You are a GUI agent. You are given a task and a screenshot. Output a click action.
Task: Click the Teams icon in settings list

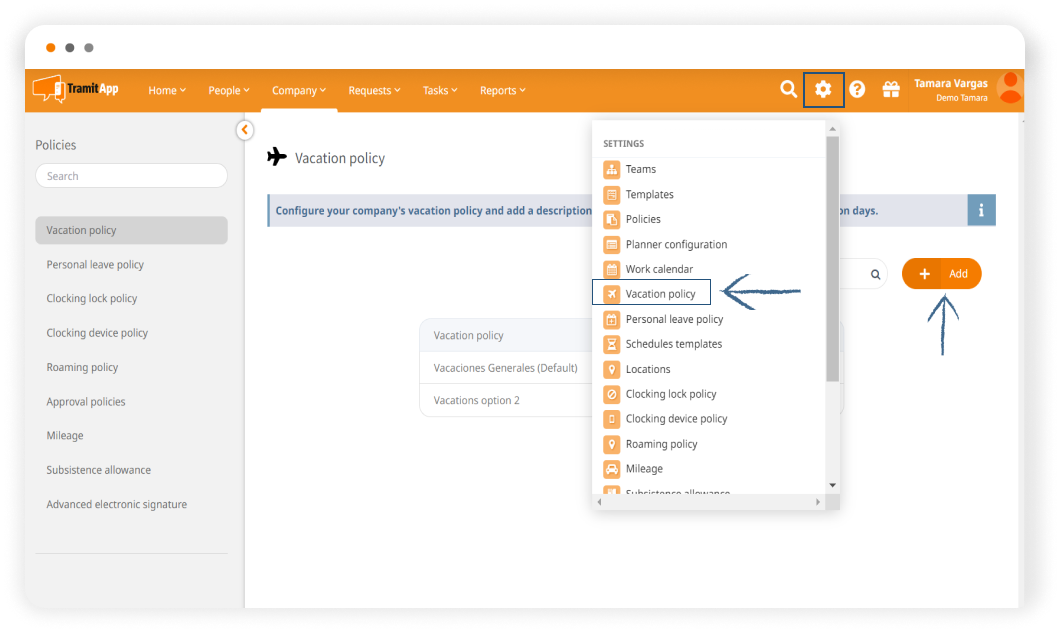[x=612, y=169]
